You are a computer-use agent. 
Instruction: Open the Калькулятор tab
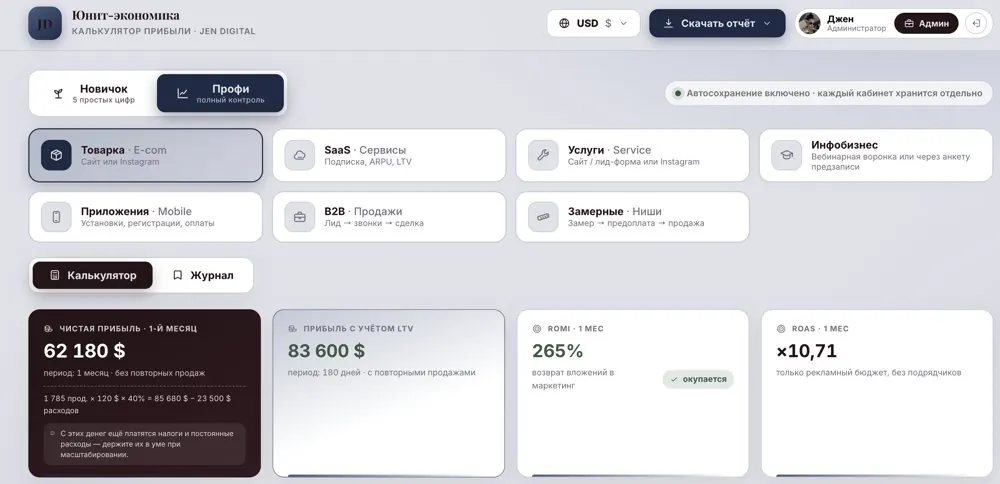(x=93, y=275)
